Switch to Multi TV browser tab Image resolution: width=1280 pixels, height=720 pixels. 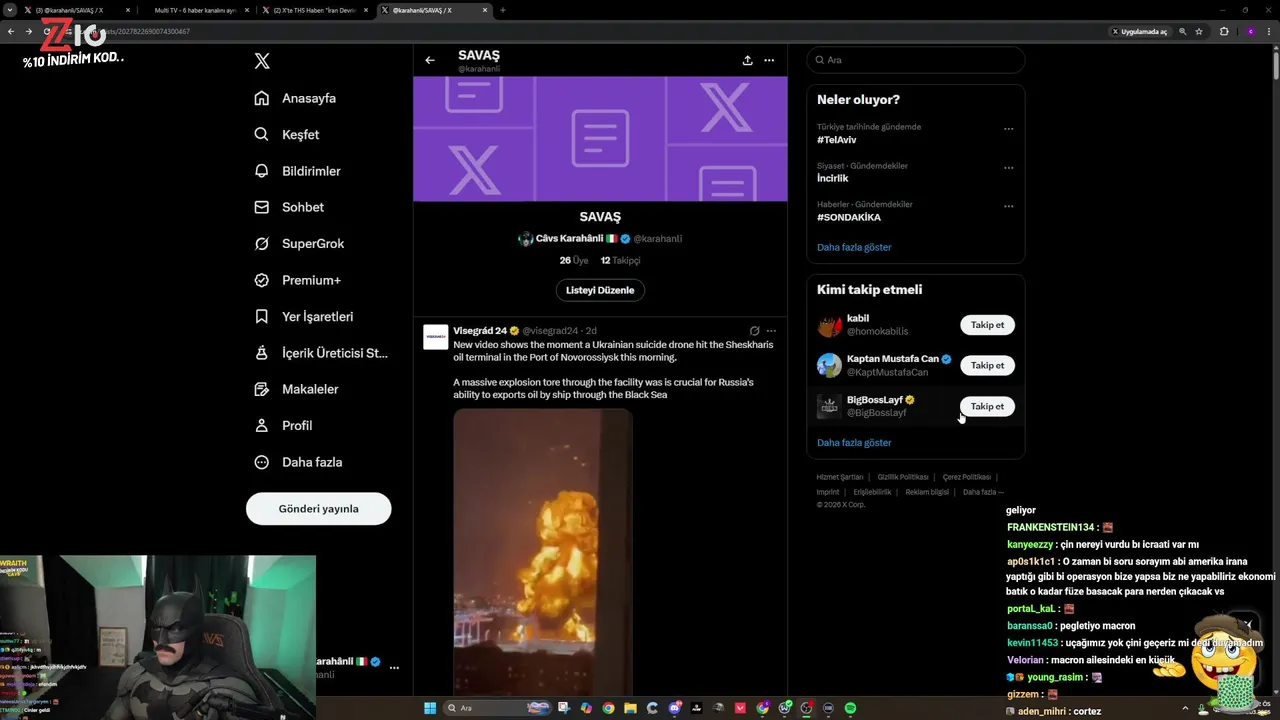[x=195, y=10]
